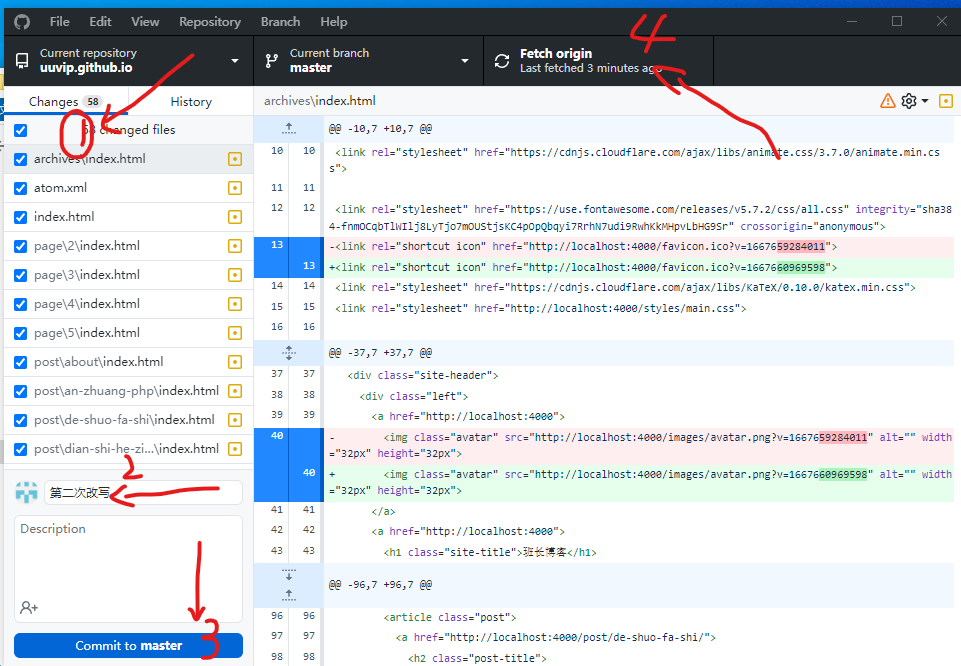Expand the diff hunk above line 10

click(289, 129)
